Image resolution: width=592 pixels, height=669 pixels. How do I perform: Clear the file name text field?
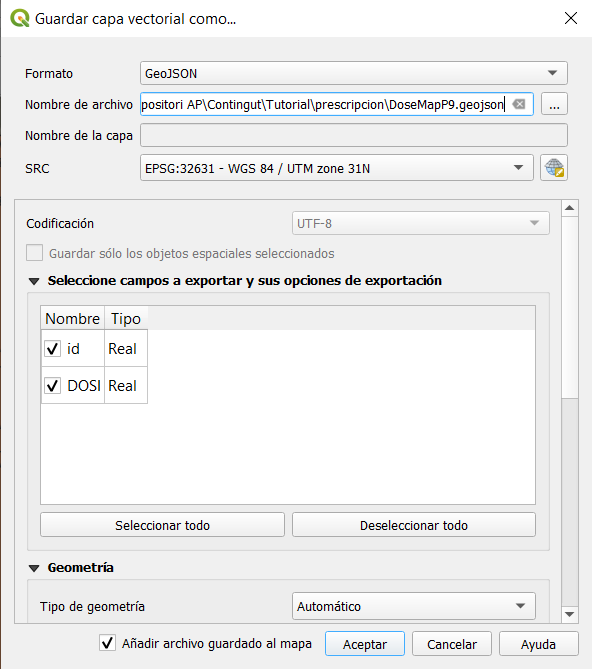click(519, 104)
